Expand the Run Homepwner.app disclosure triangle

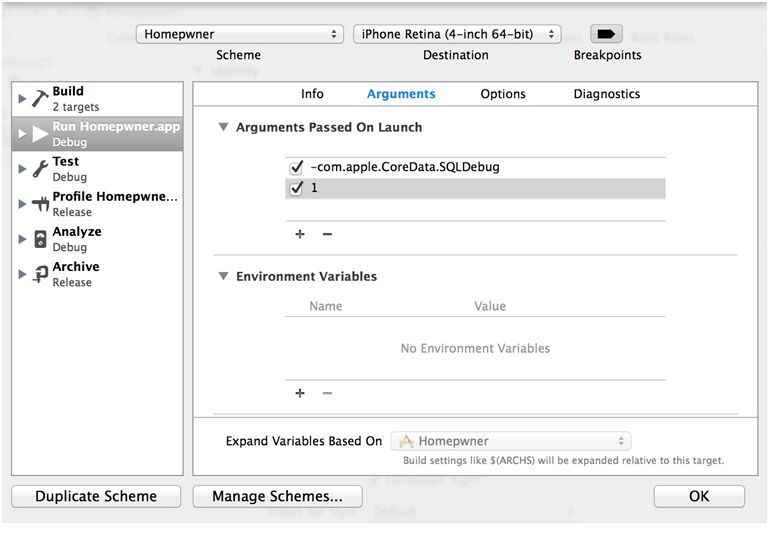(22, 133)
